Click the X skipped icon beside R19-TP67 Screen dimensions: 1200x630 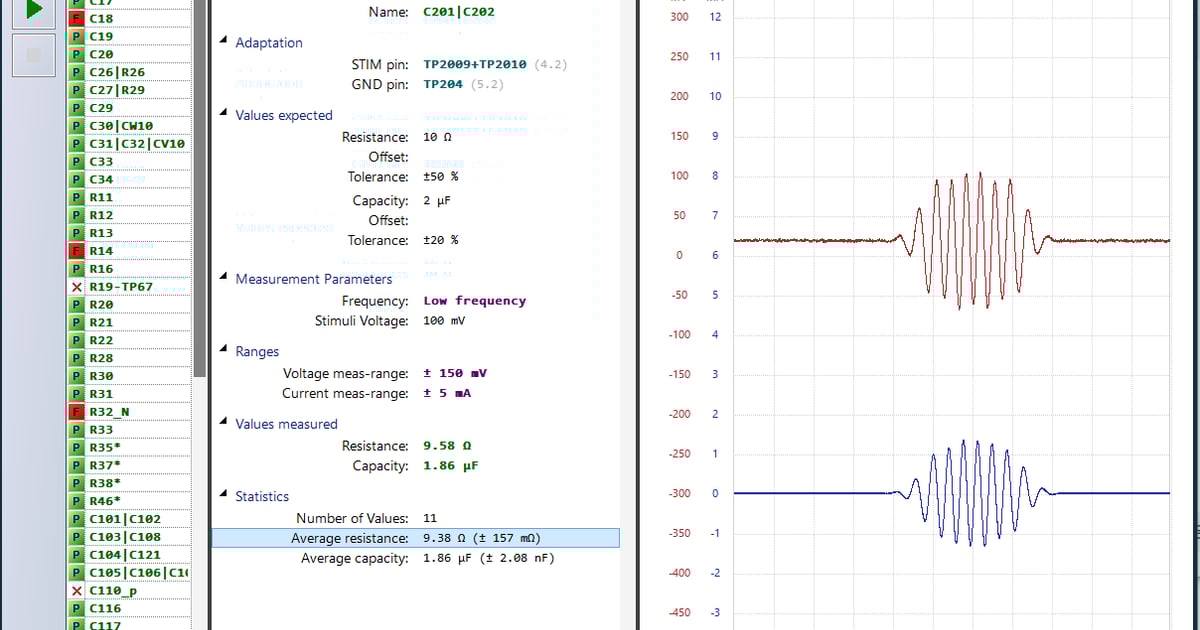76,287
